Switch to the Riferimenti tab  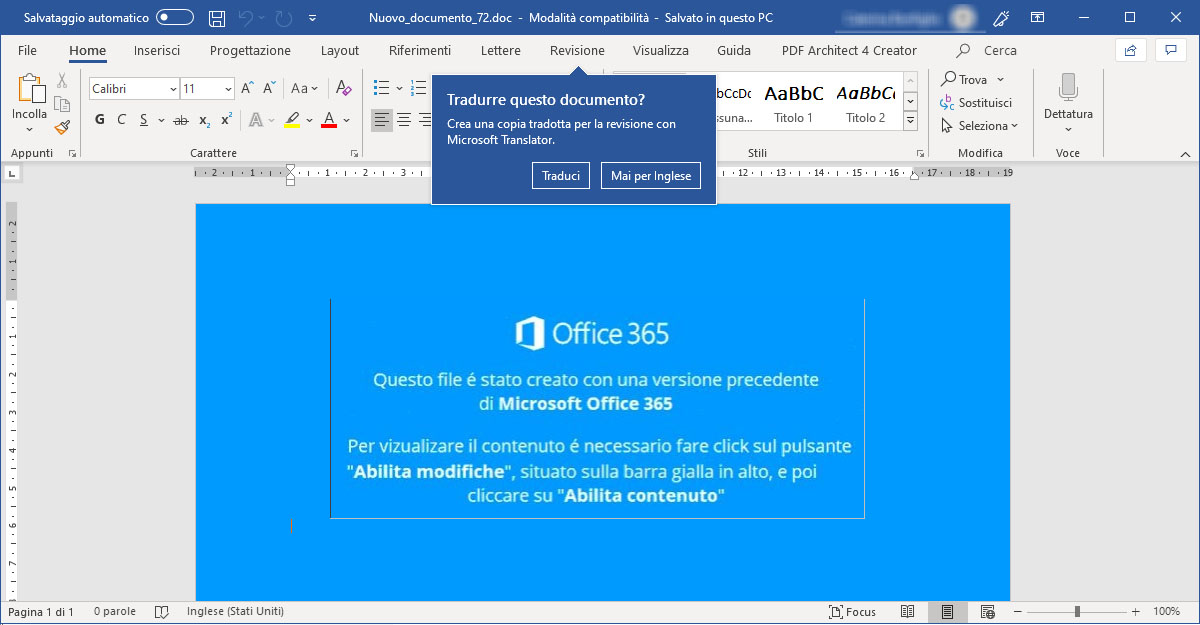[x=420, y=50]
